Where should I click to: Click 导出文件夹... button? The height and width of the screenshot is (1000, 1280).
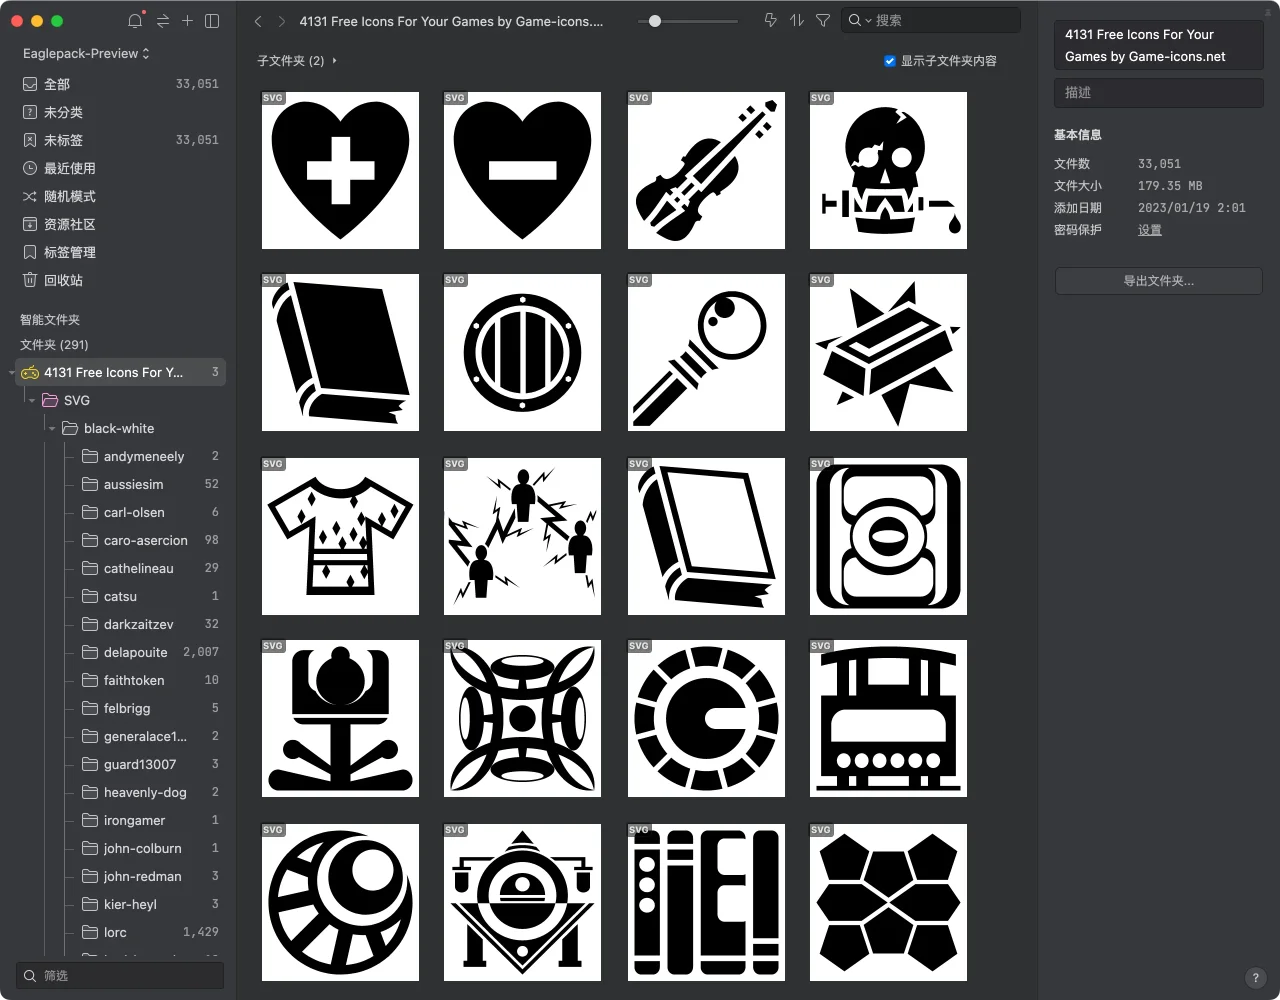point(1158,281)
